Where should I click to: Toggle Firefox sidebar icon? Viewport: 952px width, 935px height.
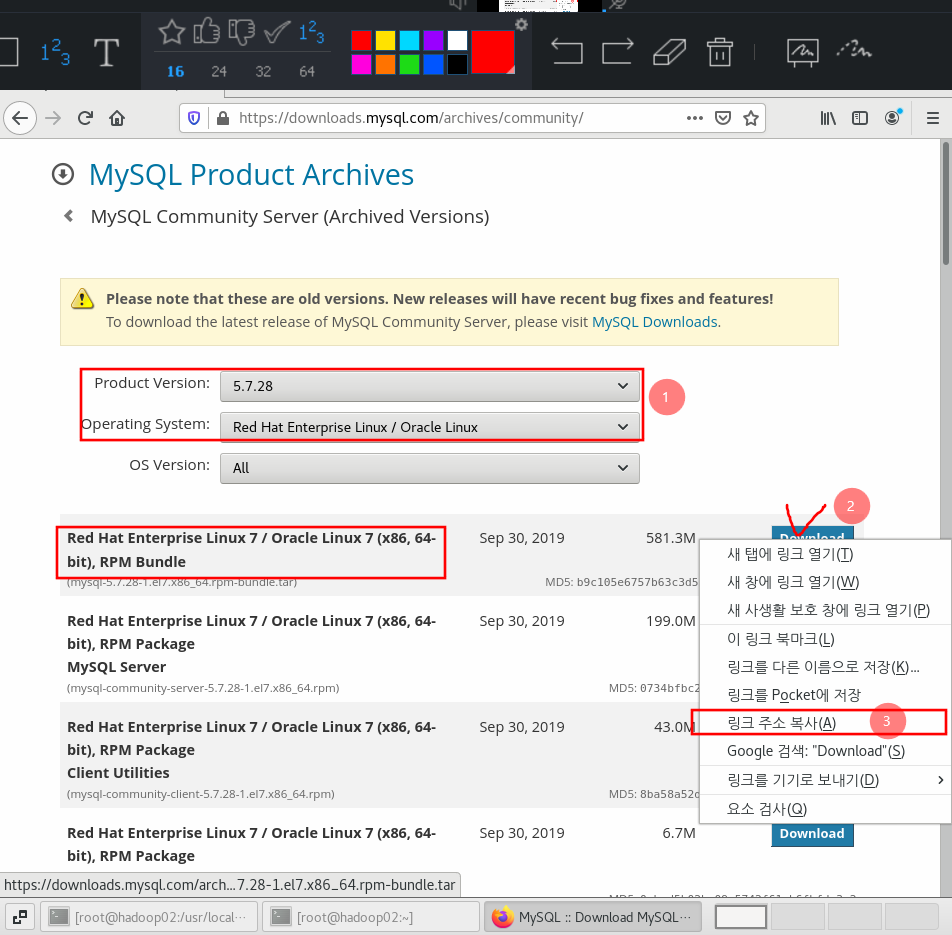coord(860,118)
